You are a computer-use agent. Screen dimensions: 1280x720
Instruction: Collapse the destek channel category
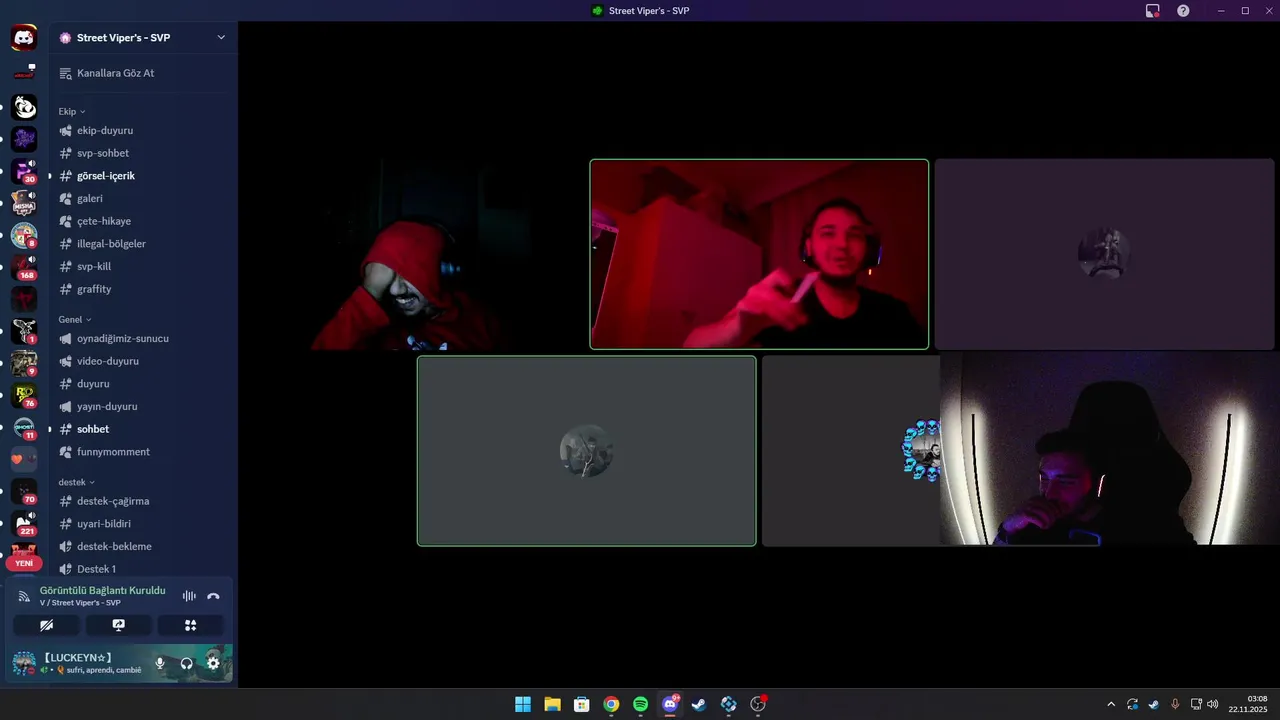click(x=77, y=482)
